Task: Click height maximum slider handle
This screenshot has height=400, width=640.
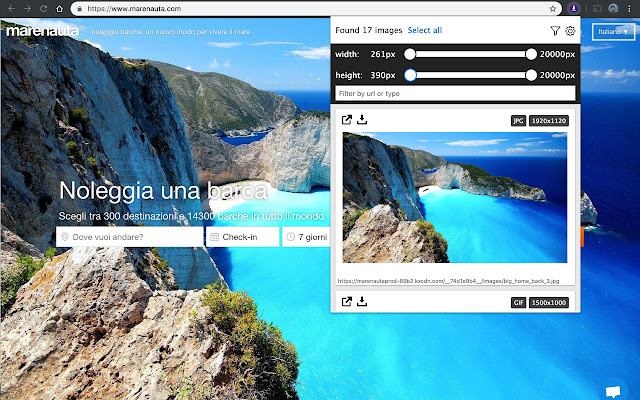Action: click(x=531, y=75)
